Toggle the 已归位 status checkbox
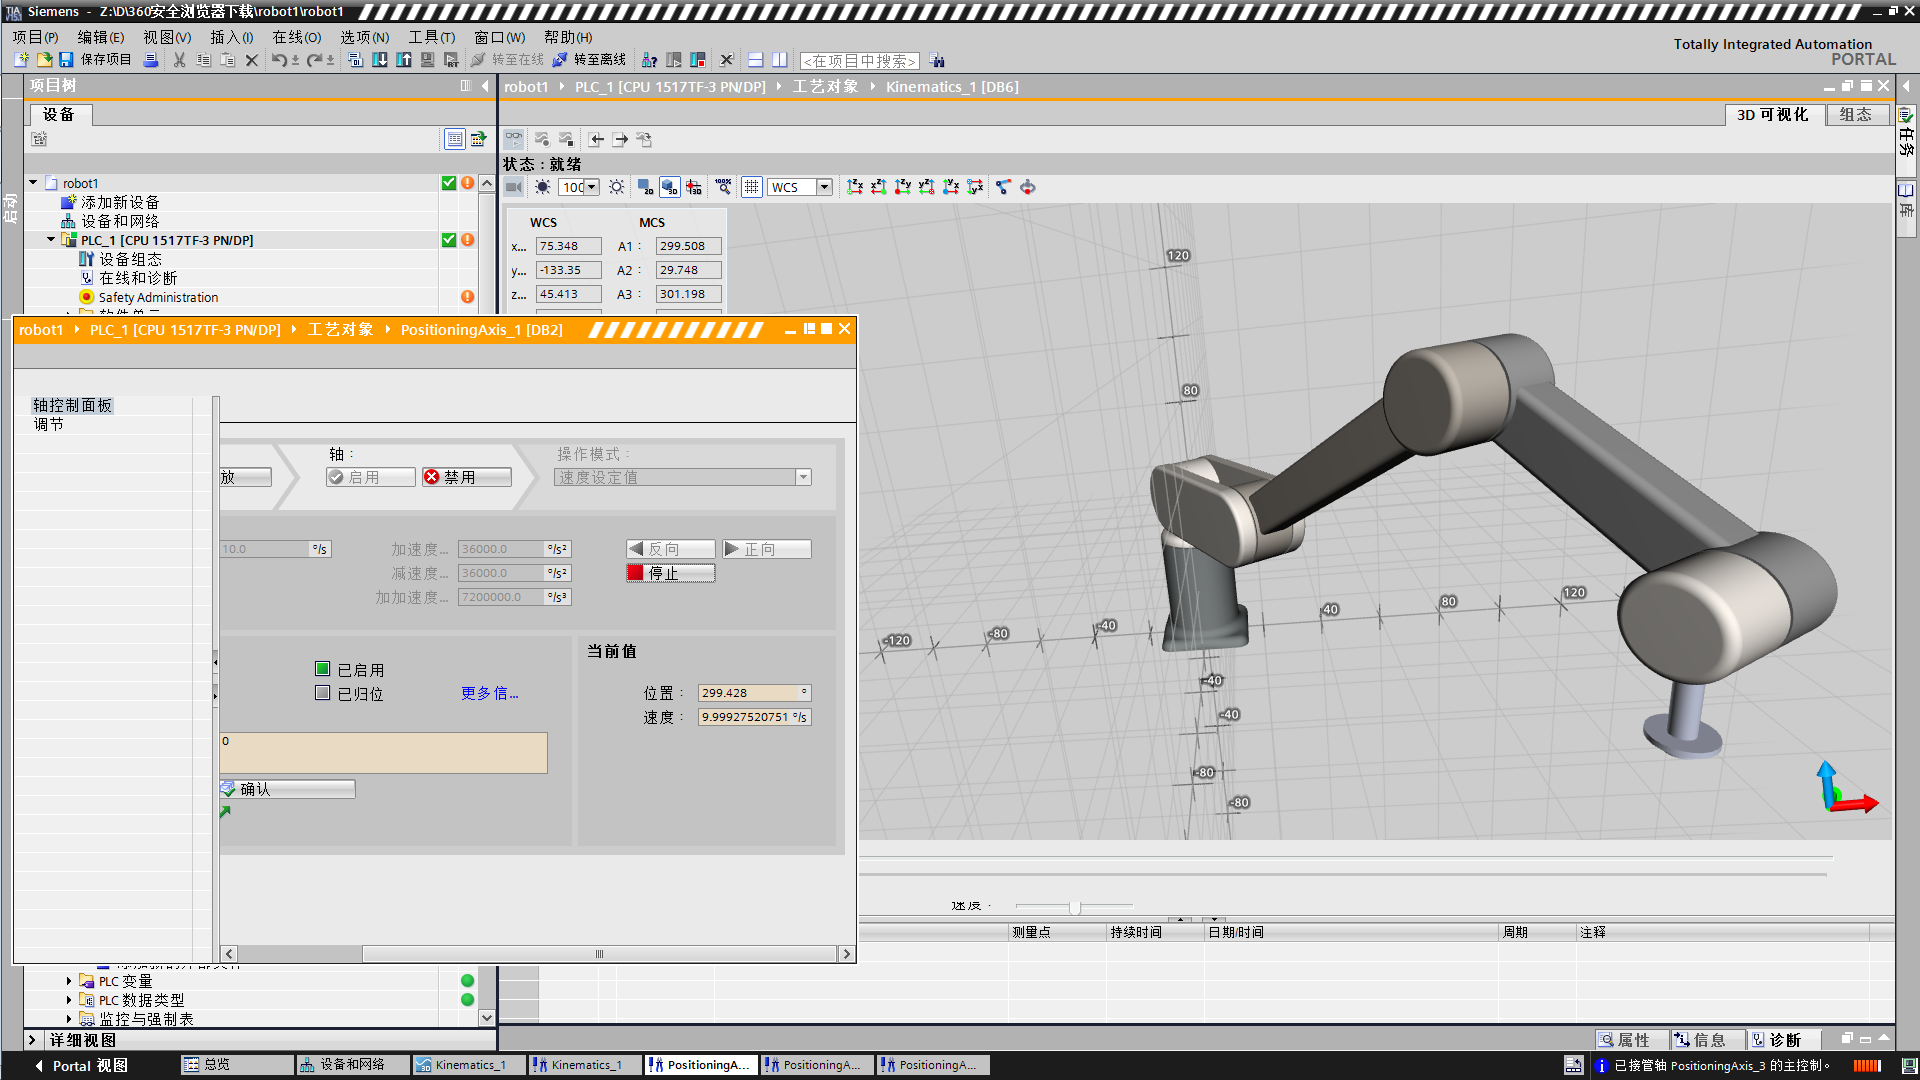1920x1080 pixels. click(x=322, y=693)
